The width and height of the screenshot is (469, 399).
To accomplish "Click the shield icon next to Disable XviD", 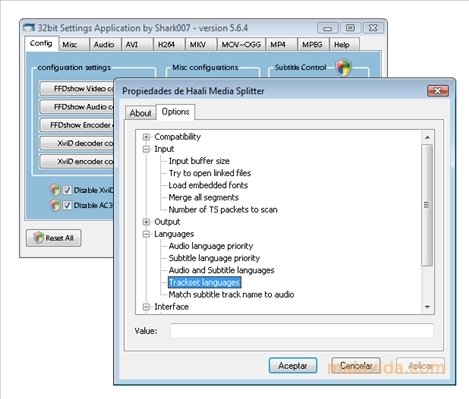I will click(55, 190).
